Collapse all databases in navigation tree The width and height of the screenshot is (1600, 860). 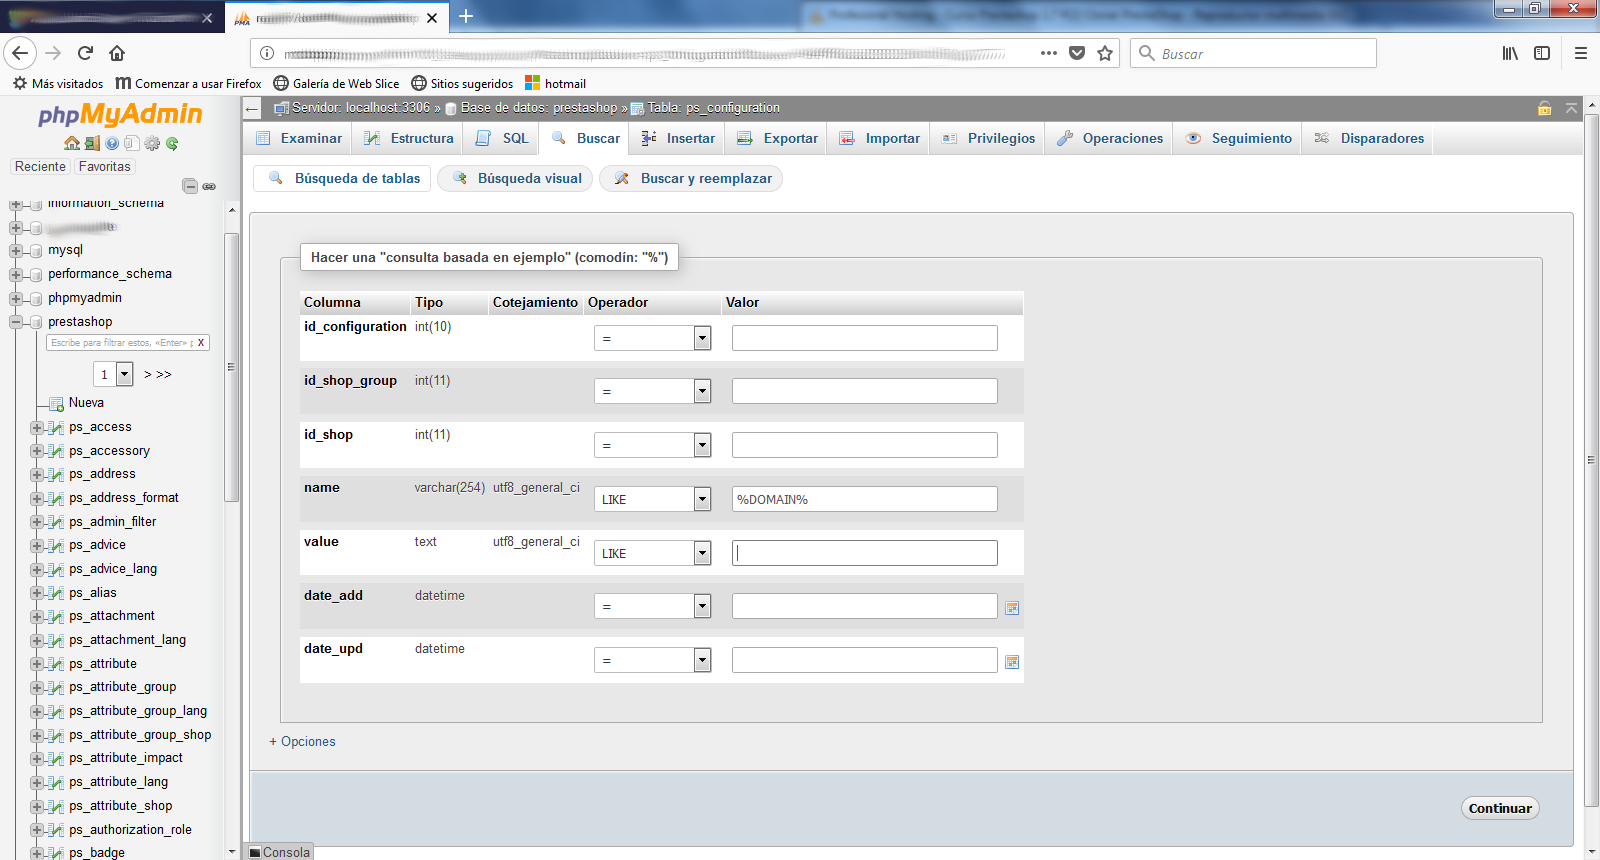[x=190, y=186]
